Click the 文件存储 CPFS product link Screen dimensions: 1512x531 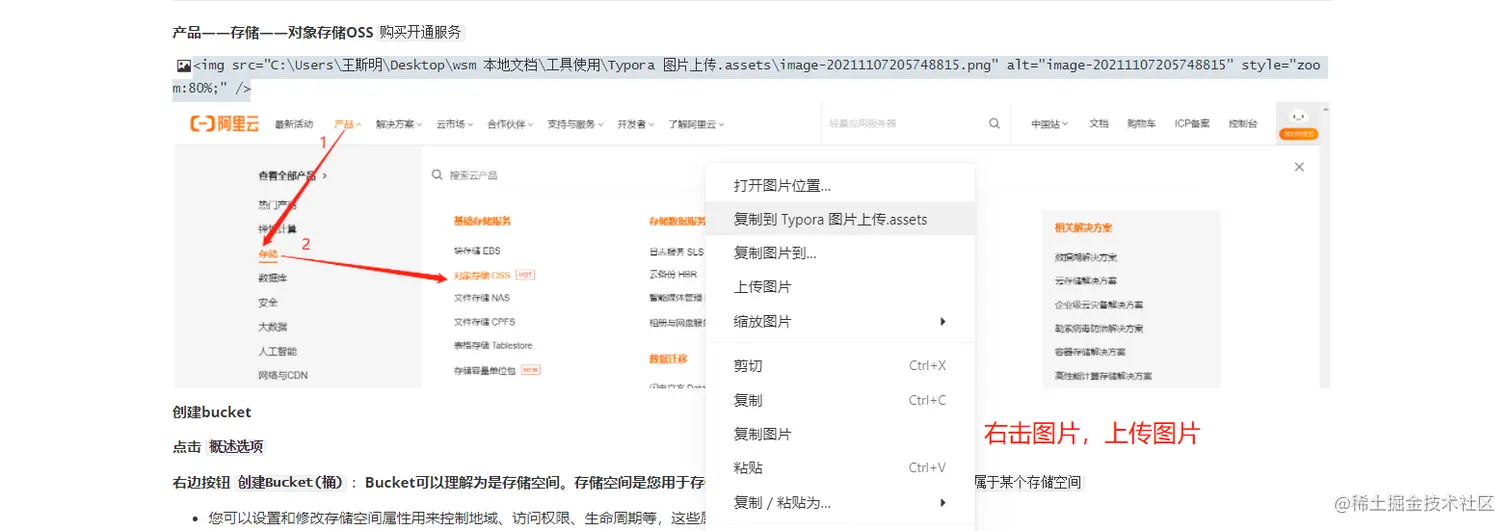point(484,322)
